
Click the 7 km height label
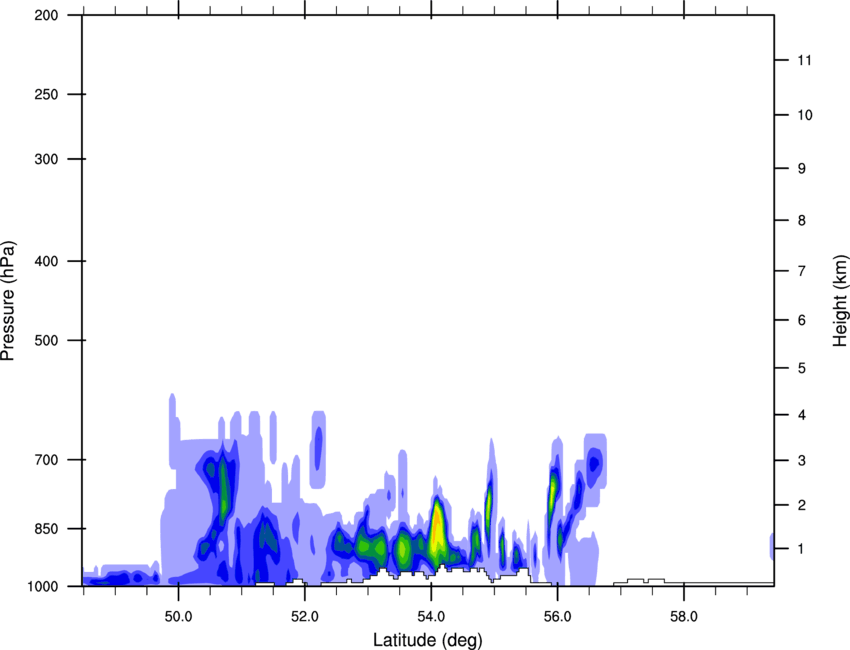[x=802, y=271]
